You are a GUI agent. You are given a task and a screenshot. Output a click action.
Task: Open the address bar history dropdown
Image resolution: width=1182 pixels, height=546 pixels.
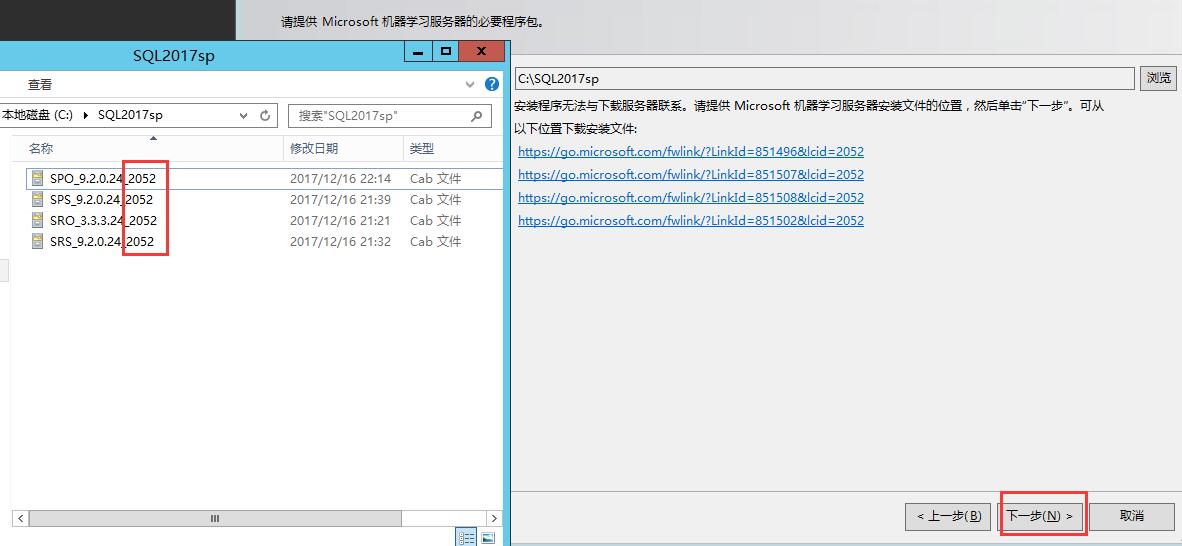(x=244, y=115)
